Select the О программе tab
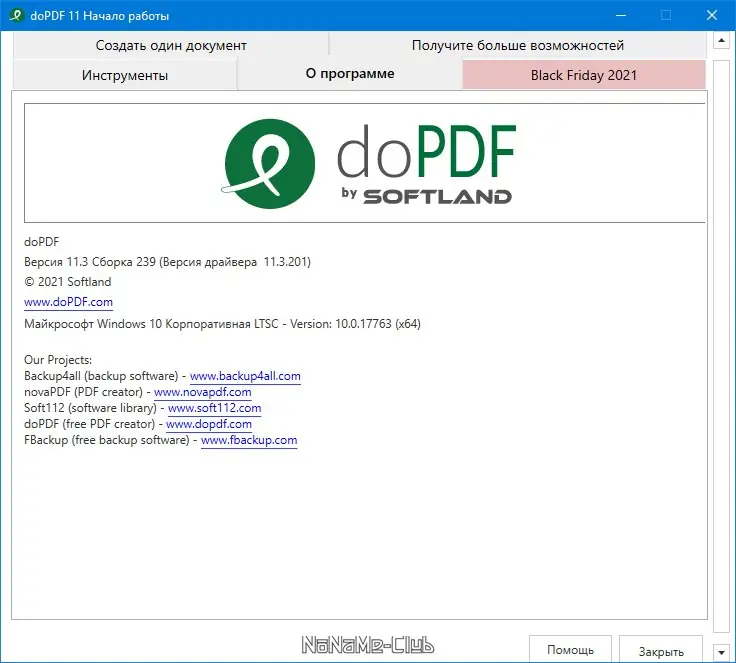This screenshot has height=663, width=736. pos(350,74)
